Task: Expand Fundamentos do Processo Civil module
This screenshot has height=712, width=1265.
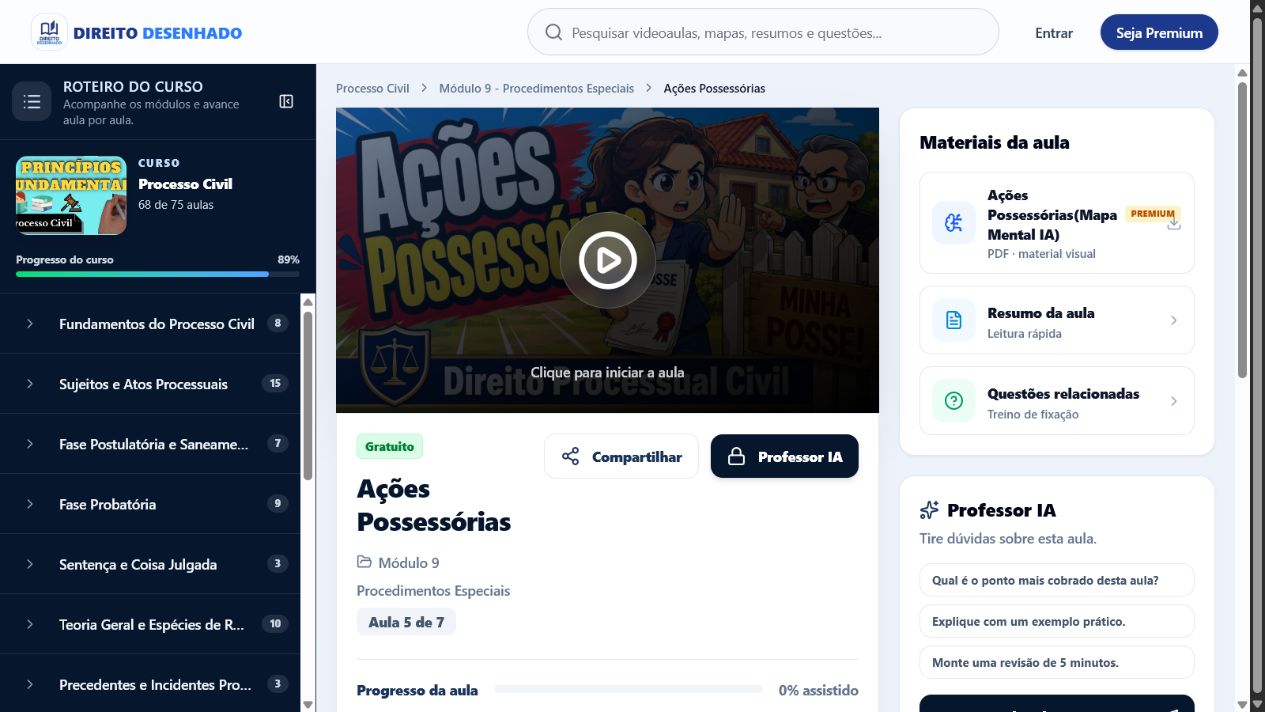Action: 150,324
